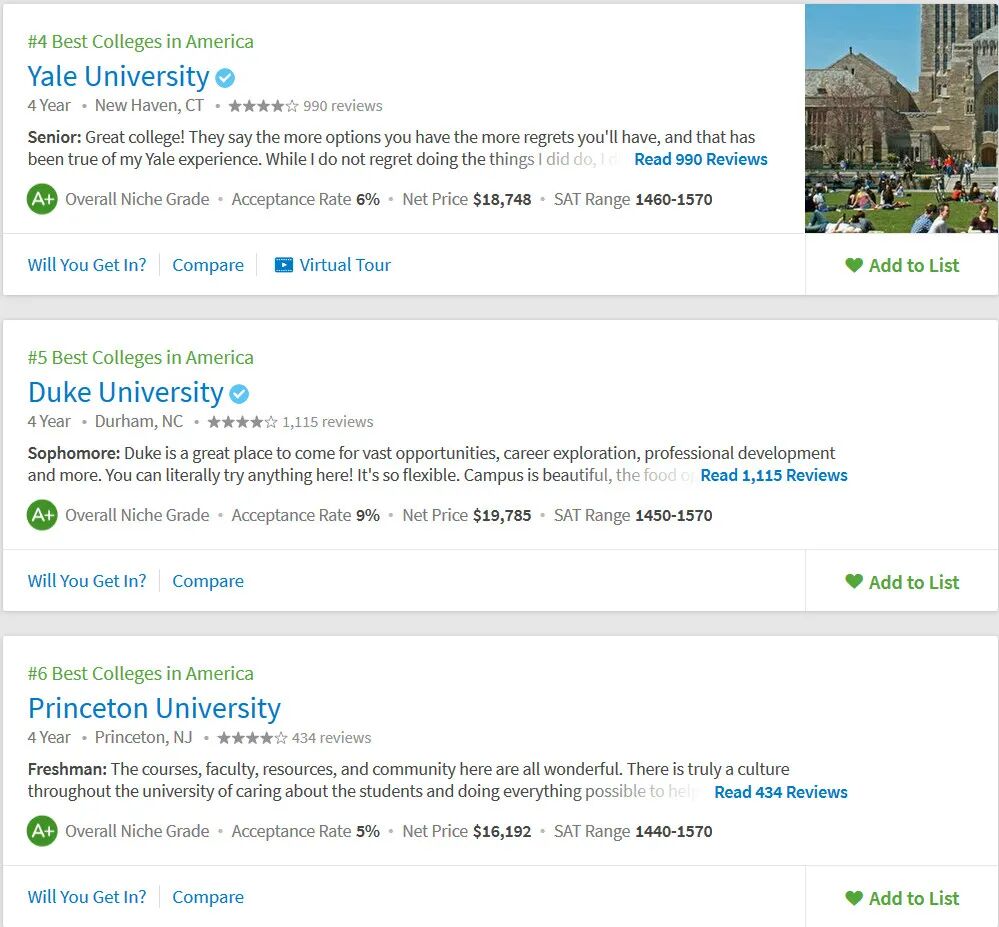Click Yale University's verified checkmark badge

click(225, 78)
